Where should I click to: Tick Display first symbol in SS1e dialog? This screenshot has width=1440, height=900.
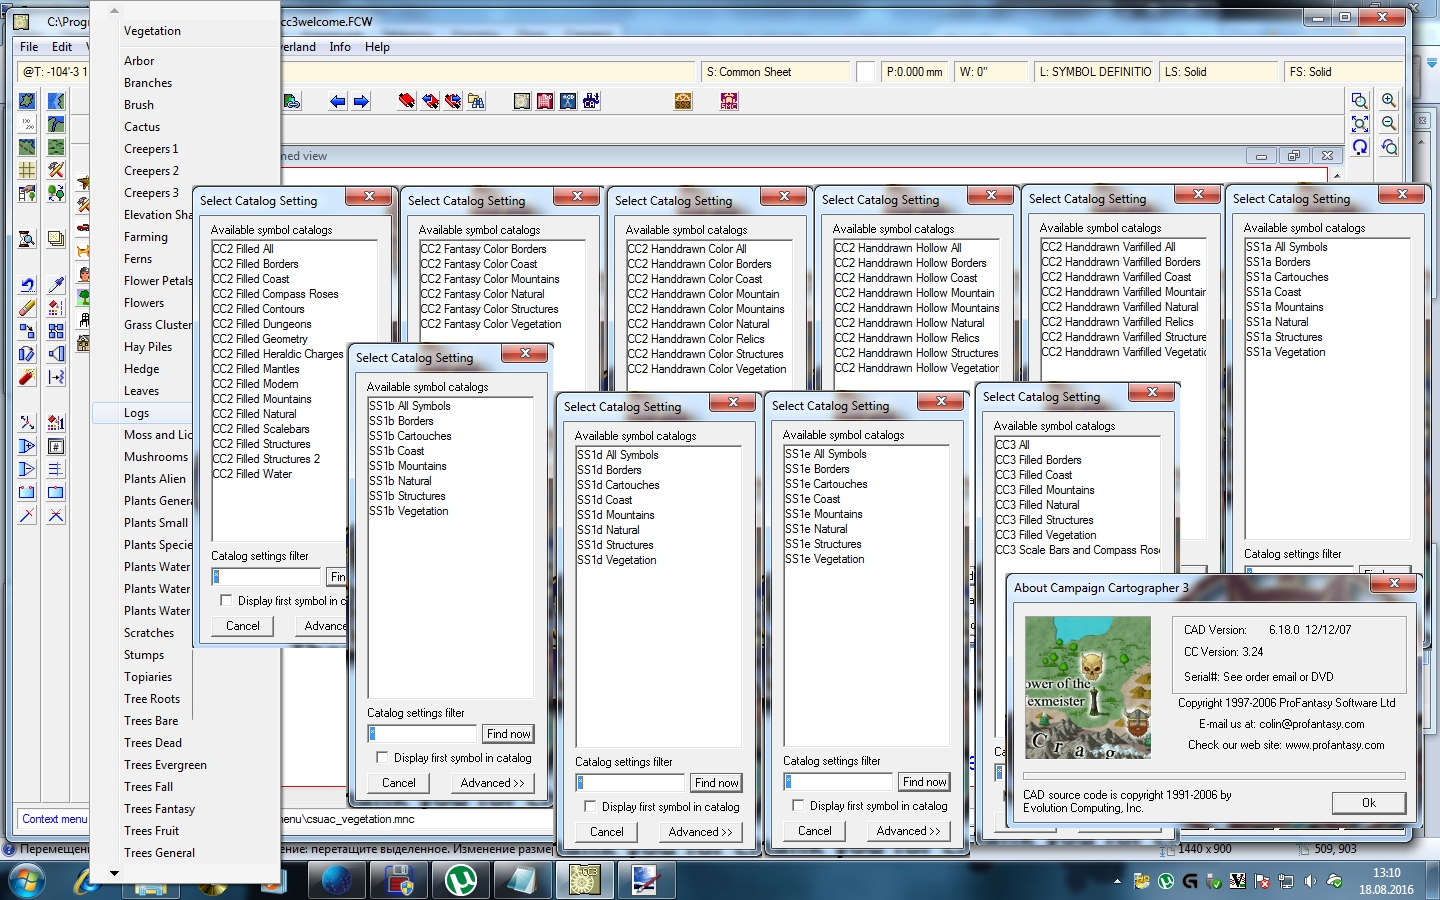[798, 805]
